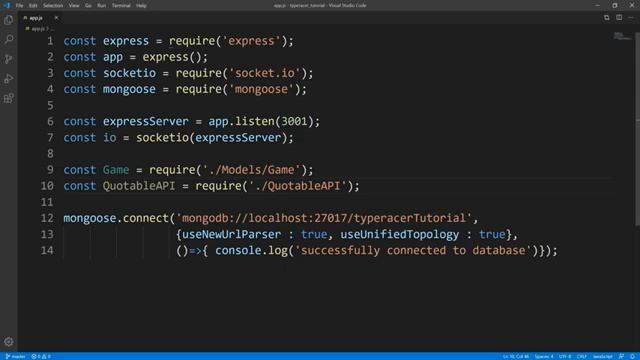Click 'express' string on line 1

(251, 41)
